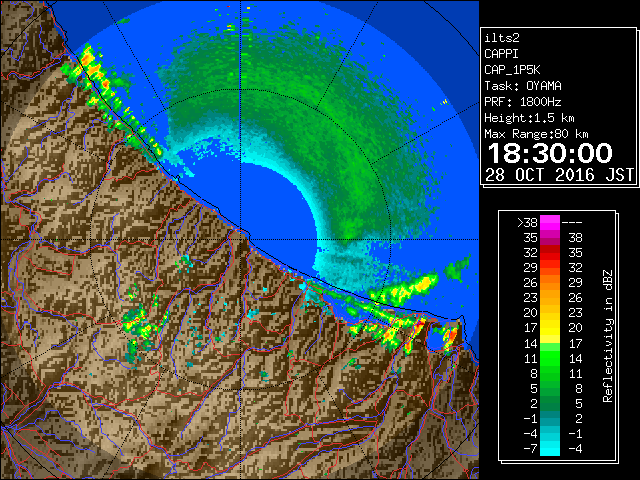Select the medium green 5–8 dBZ swatch

pos(550,389)
